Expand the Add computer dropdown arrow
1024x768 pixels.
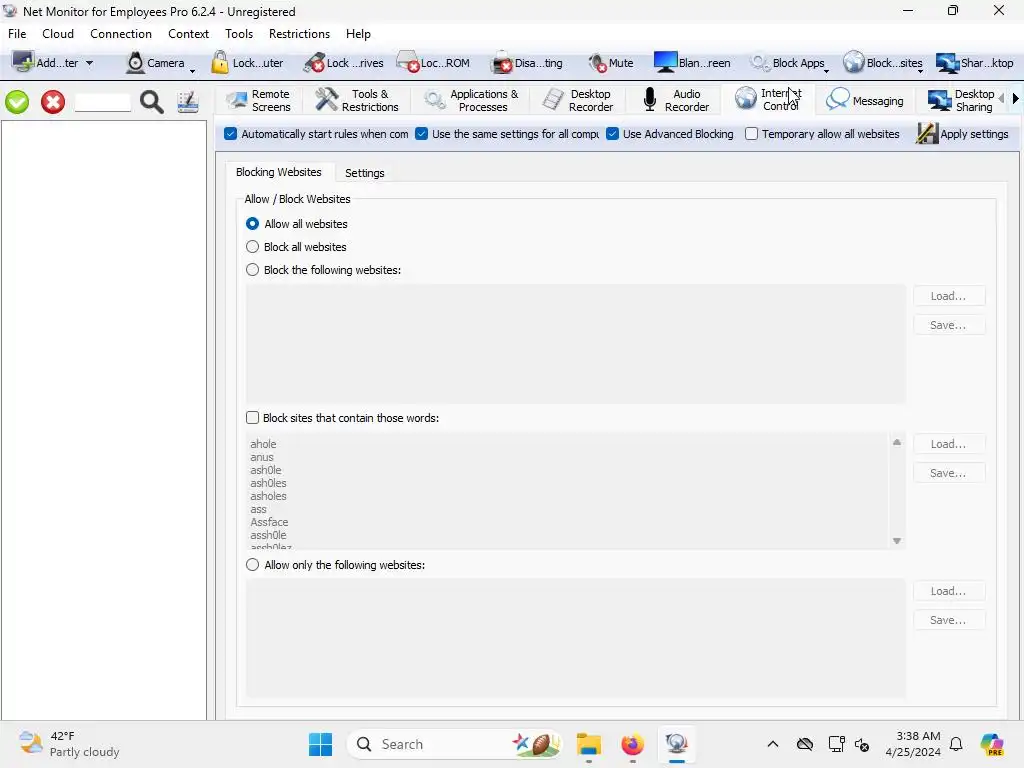pos(89,63)
